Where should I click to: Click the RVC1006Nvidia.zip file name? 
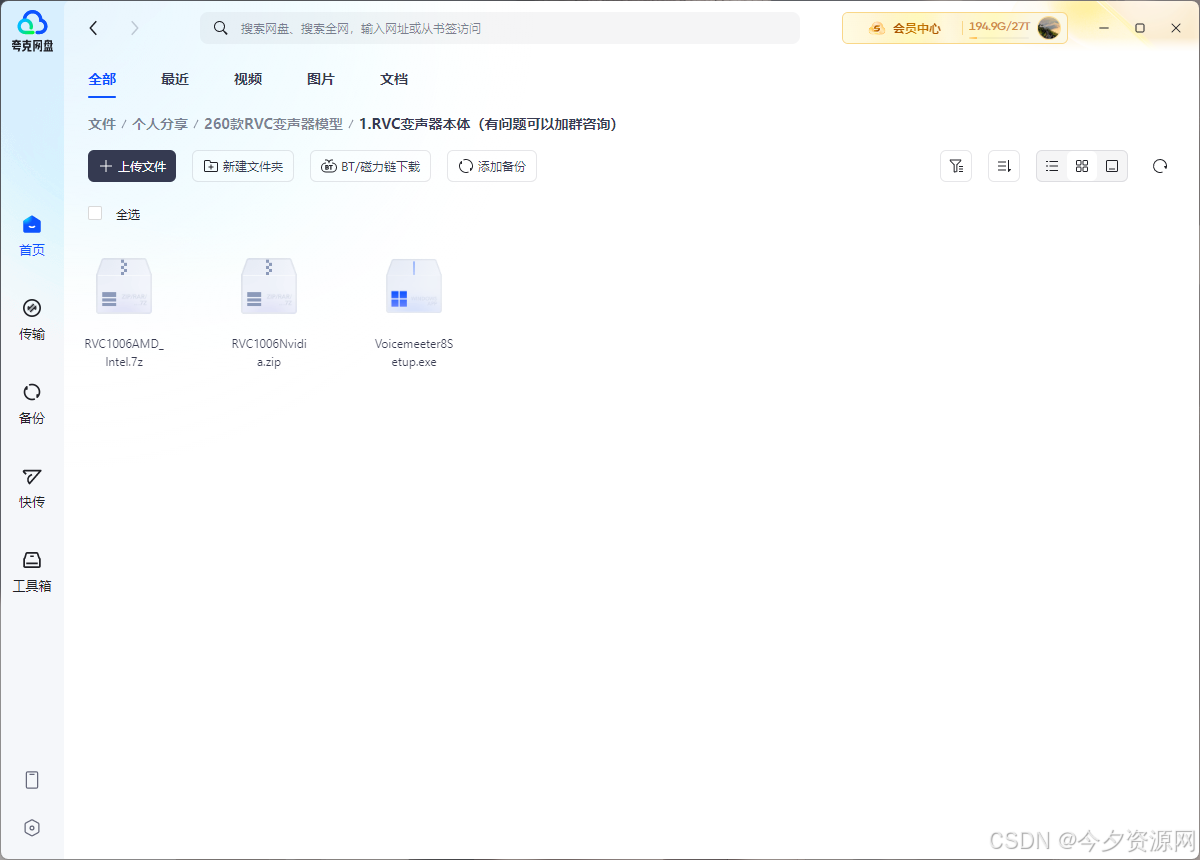pyautogui.click(x=269, y=352)
